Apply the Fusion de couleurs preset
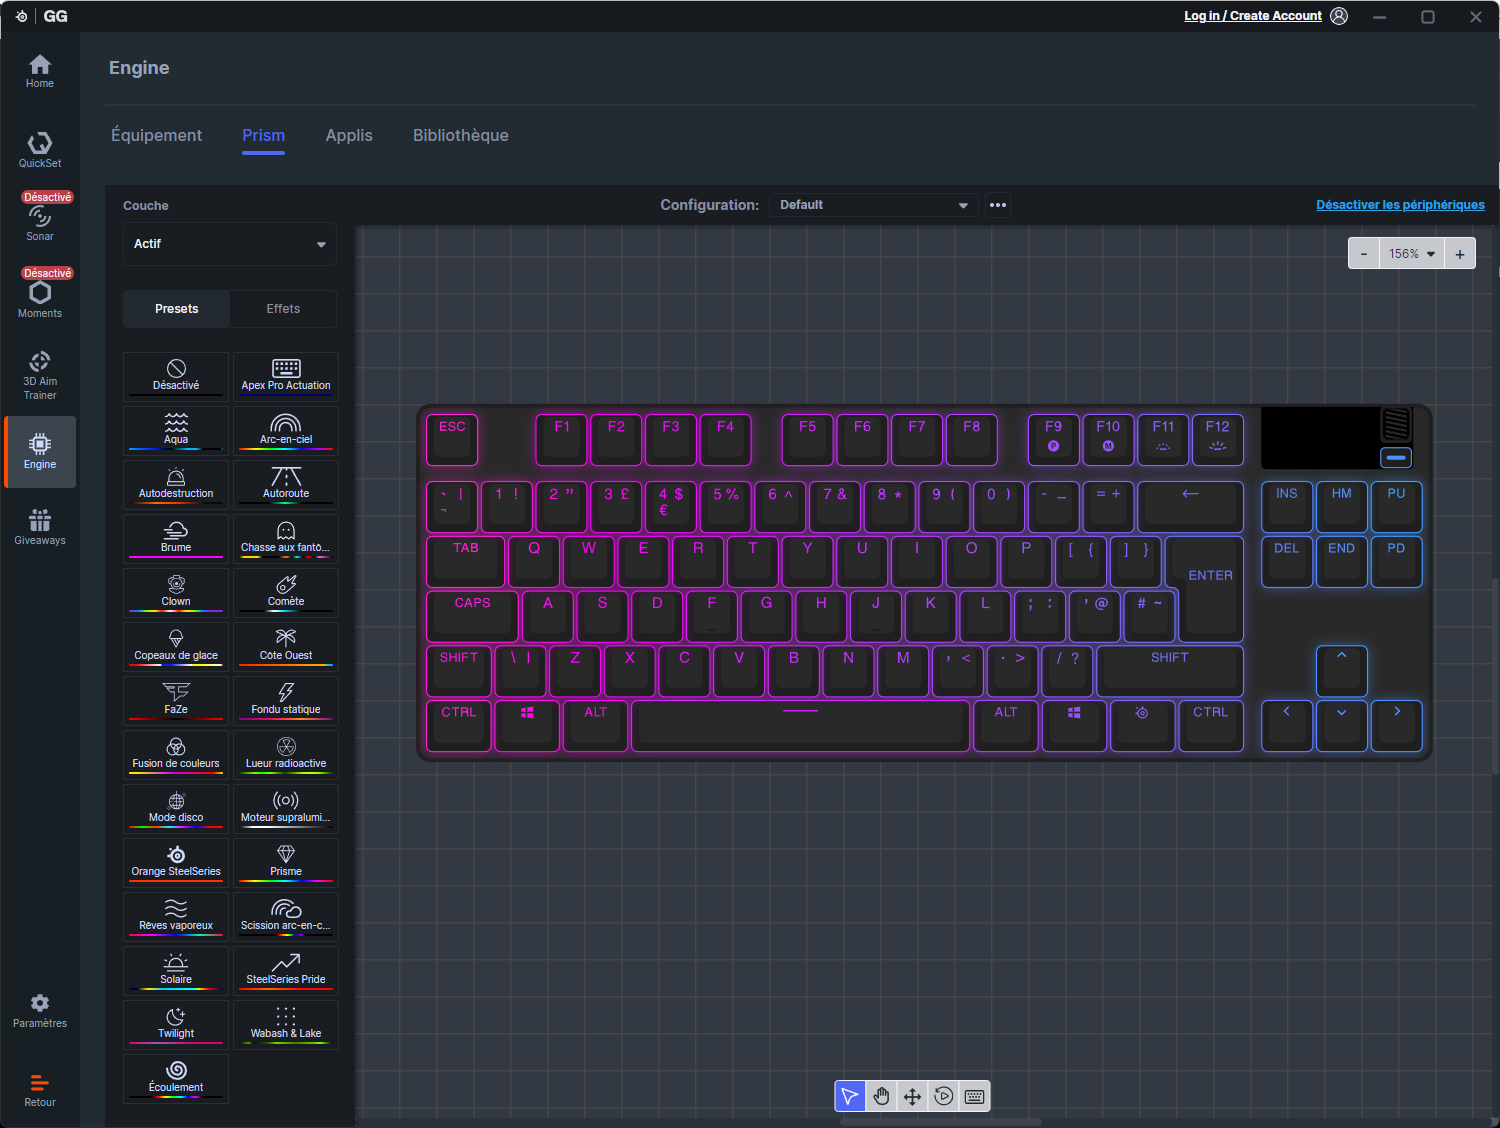Screen dimensions: 1500x1128 176,754
